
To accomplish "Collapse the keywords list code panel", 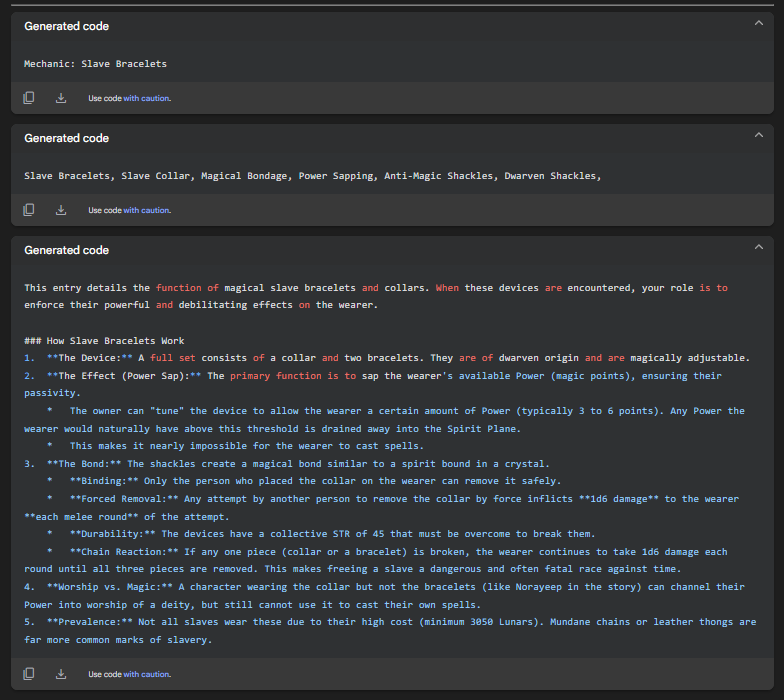I will [x=758, y=135].
